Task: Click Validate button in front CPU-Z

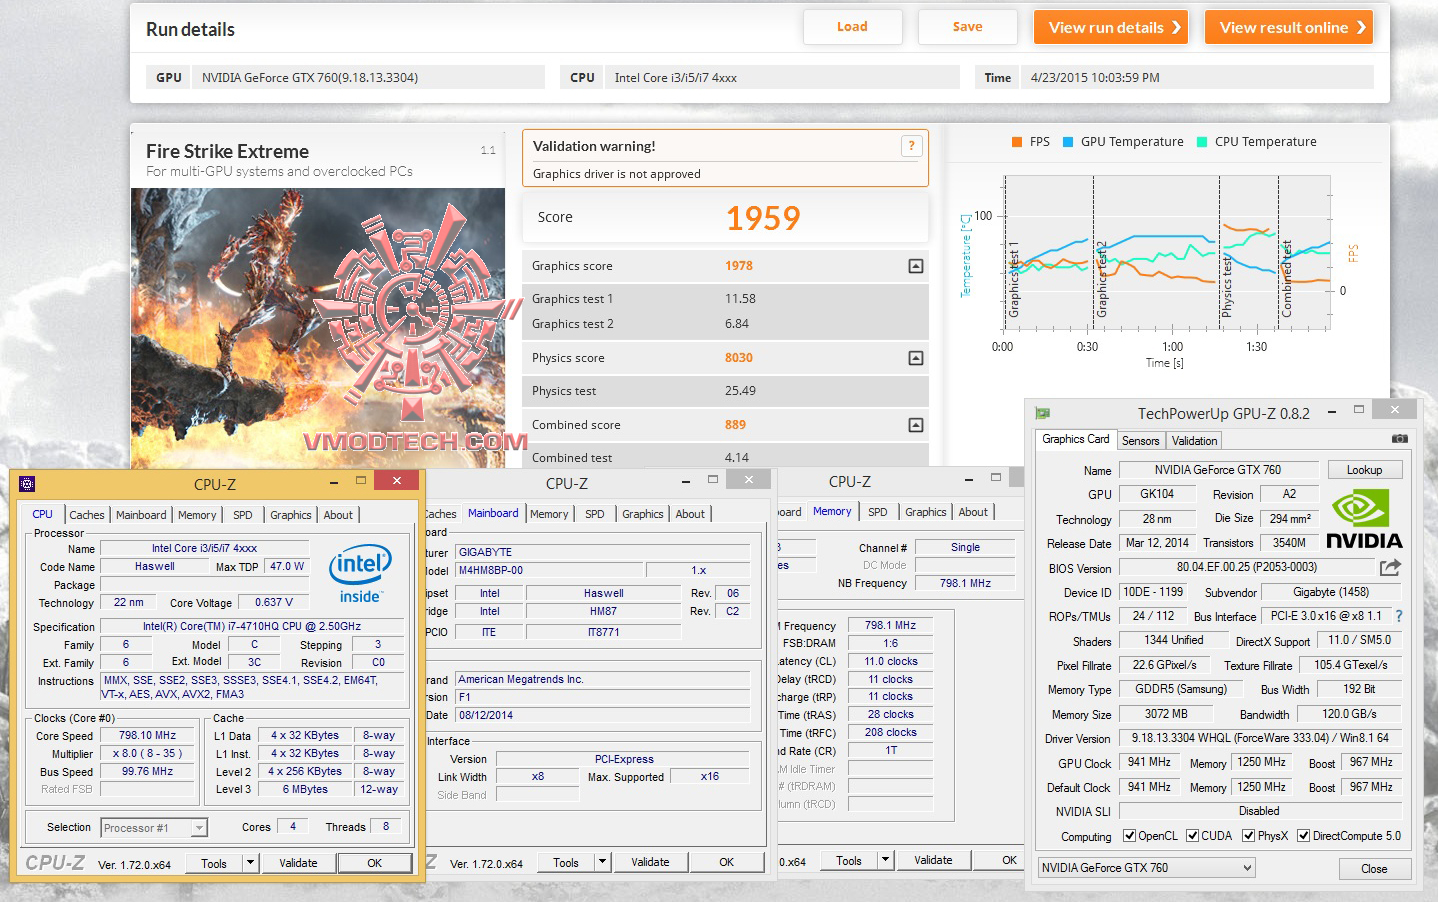Action: pyautogui.click(x=298, y=863)
